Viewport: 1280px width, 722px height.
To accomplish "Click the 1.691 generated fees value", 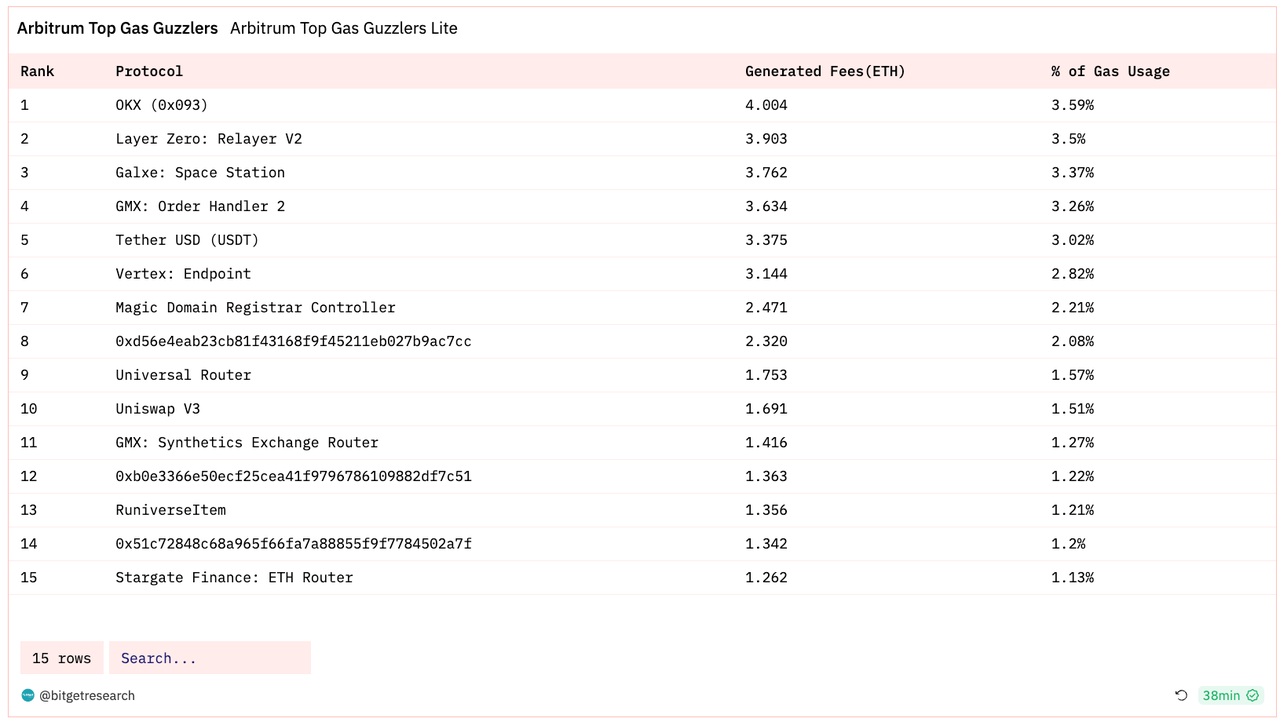I will [766, 409].
